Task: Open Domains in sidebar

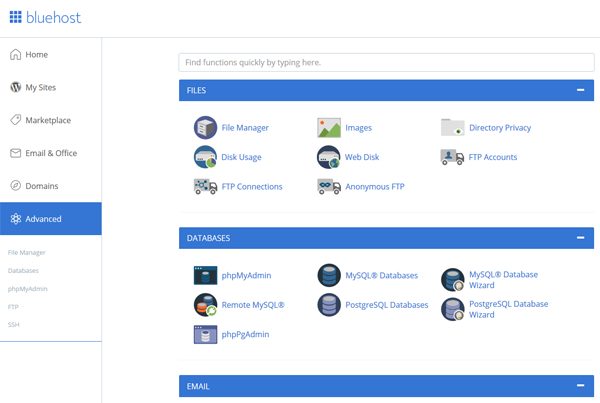Action: [51, 186]
